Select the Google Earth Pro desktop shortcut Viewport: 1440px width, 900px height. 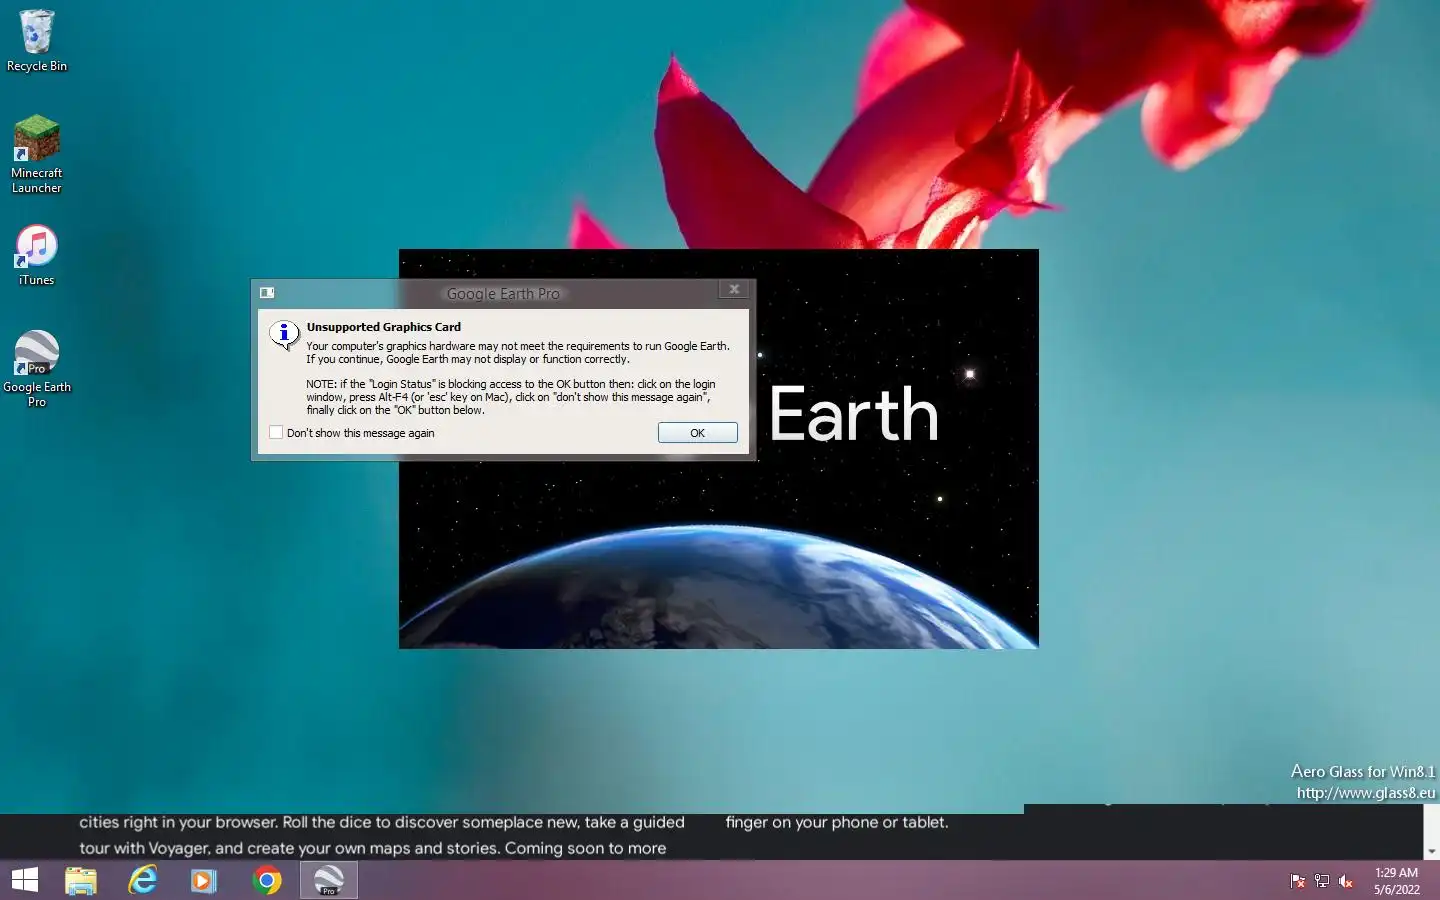coord(37,369)
